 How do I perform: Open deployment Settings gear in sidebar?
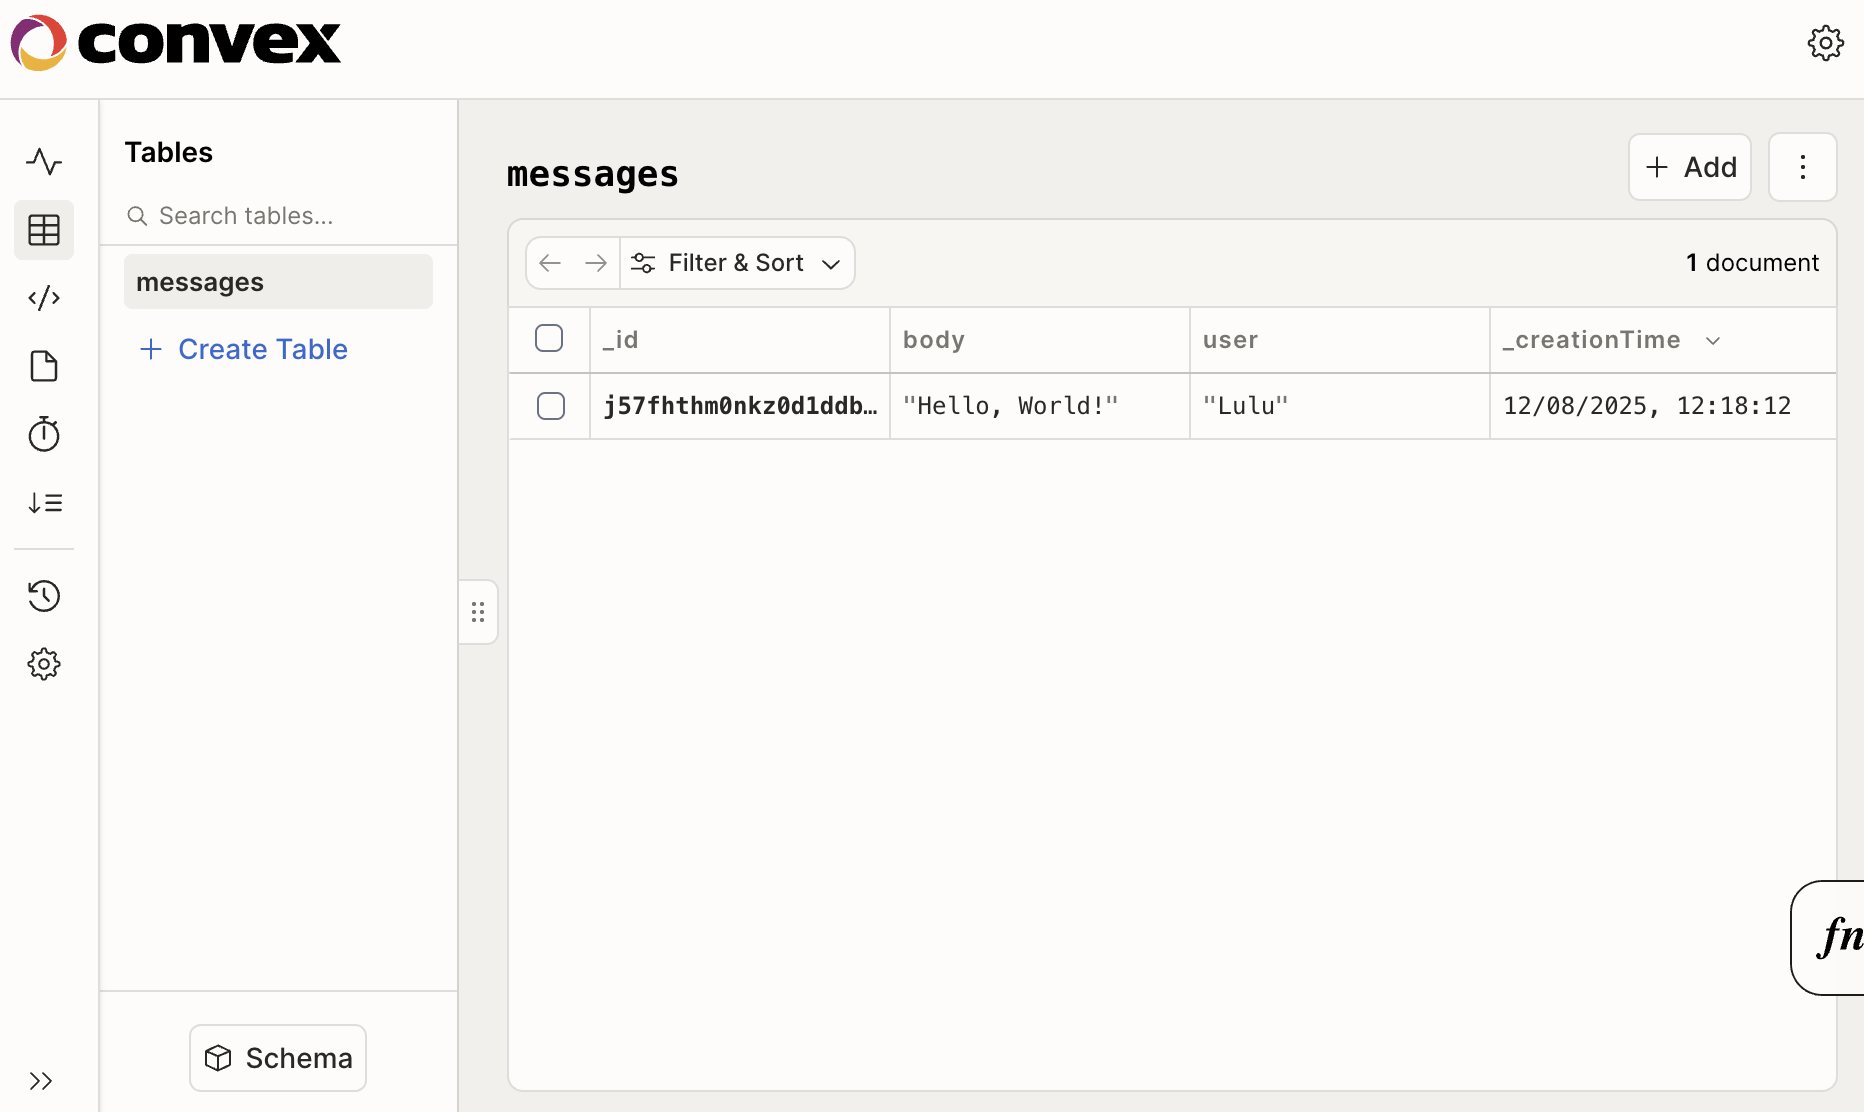pos(44,664)
